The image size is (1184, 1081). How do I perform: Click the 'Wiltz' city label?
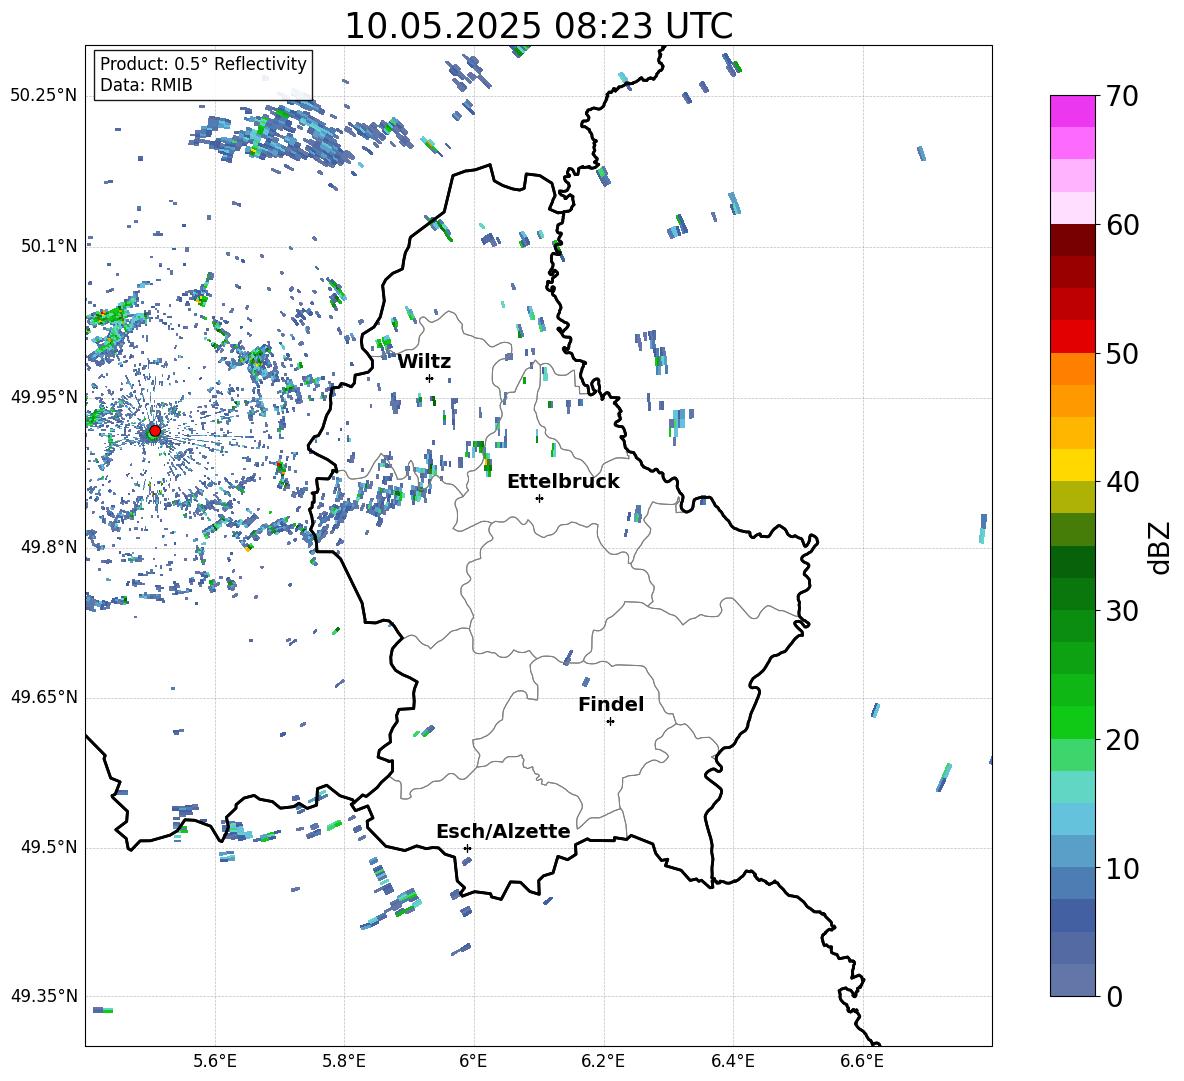pyautogui.click(x=424, y=362)
